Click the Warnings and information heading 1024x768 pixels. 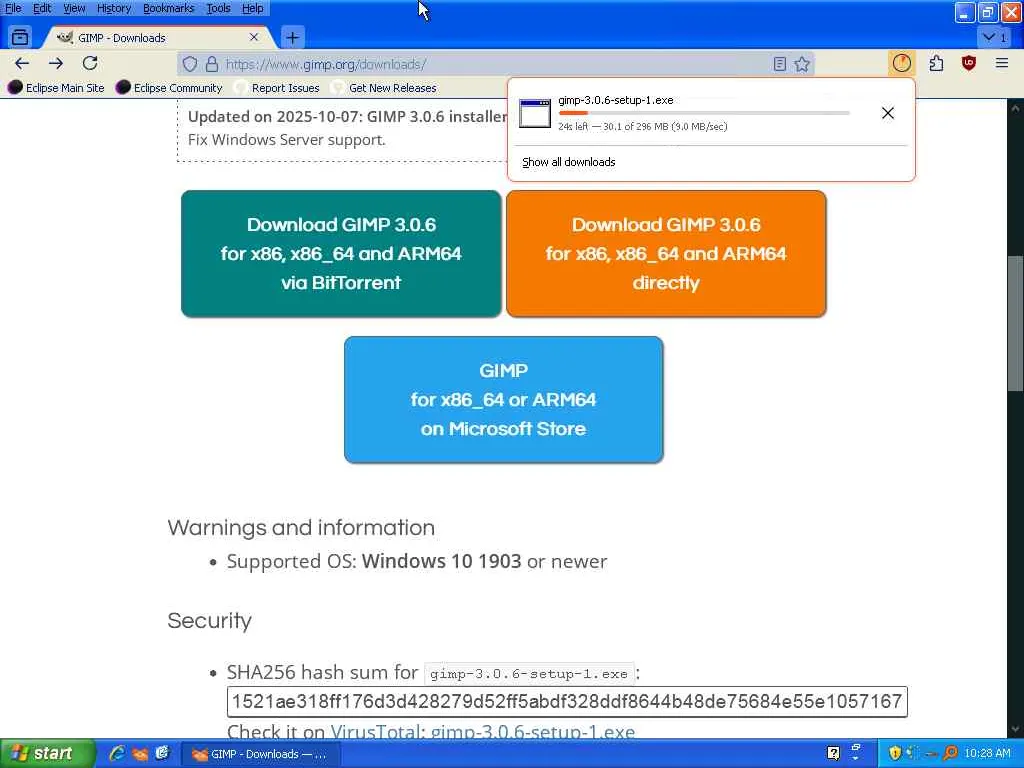tap(301, 528)
